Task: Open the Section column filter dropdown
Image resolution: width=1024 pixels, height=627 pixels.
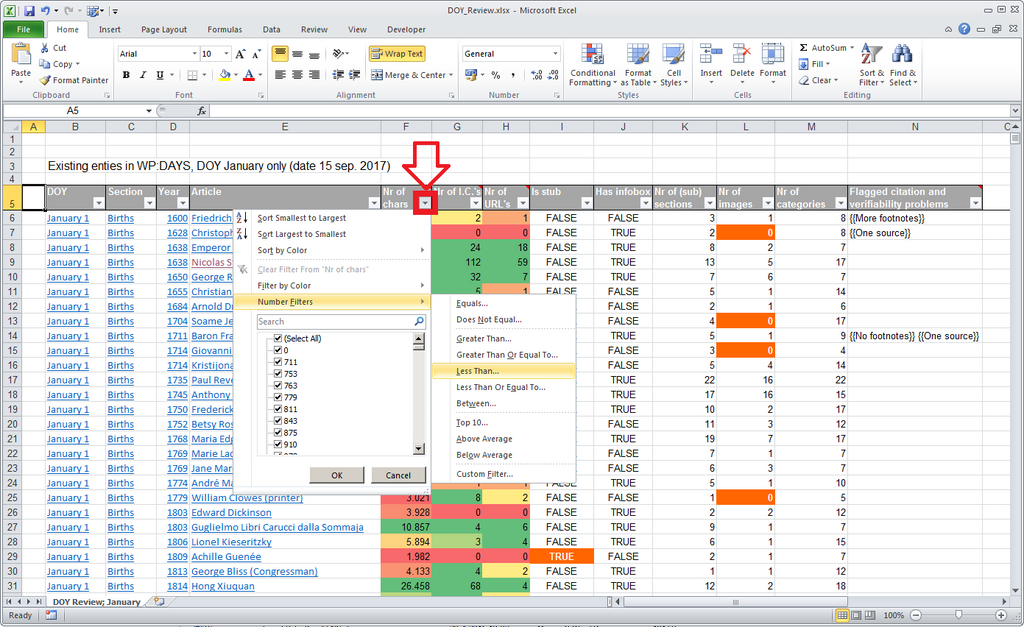Action: 149,203
